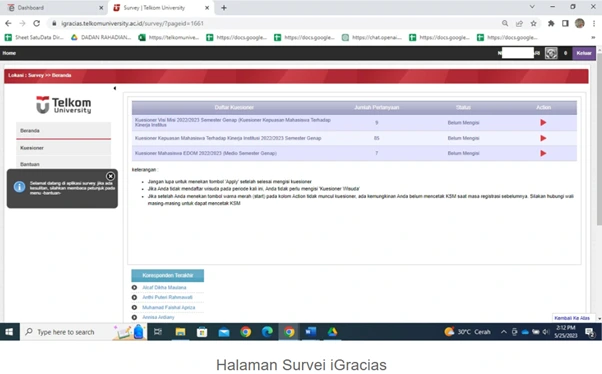Open the Chrome profile avatar
The width and height of the screenshot is (602, 374).
click(579, 23)
